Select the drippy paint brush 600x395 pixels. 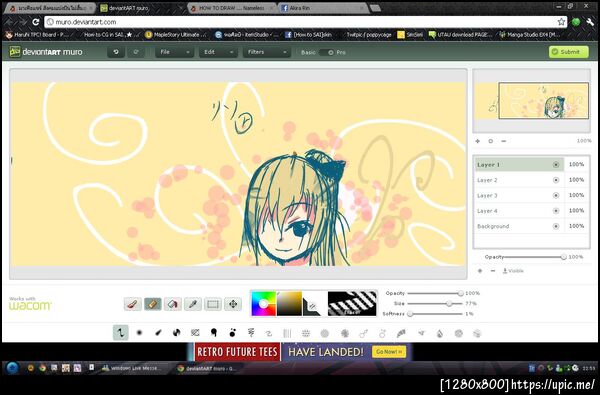click(x=214, y=333)
